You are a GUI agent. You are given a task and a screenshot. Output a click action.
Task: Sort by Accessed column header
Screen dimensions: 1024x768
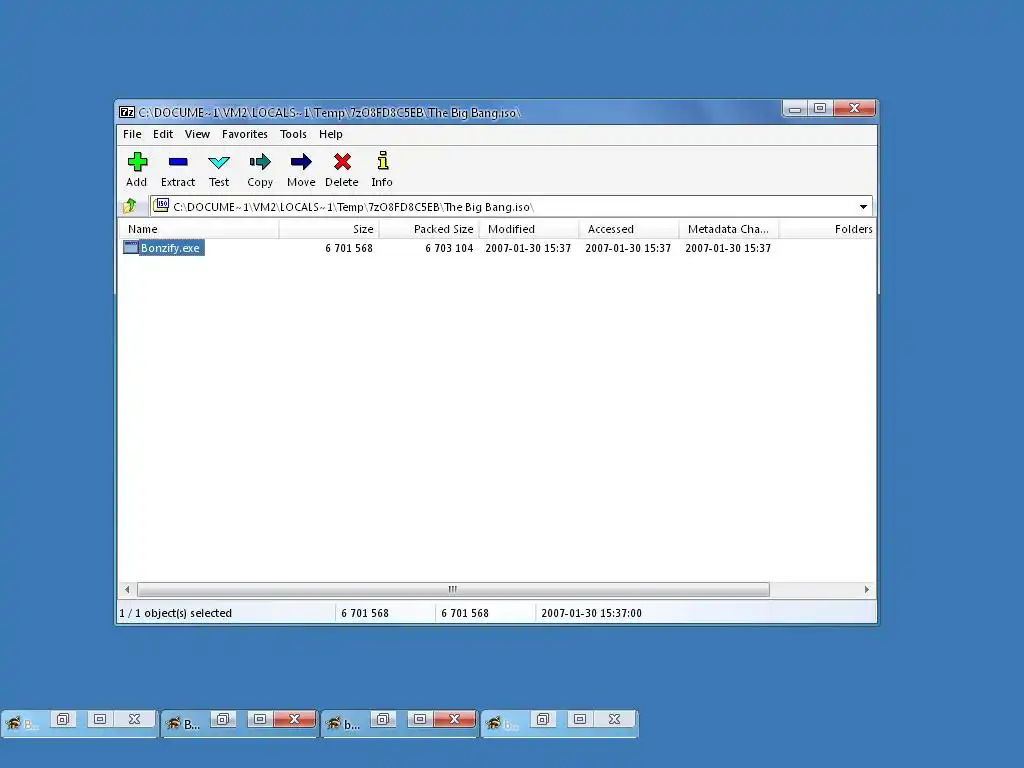coord(629,229)
